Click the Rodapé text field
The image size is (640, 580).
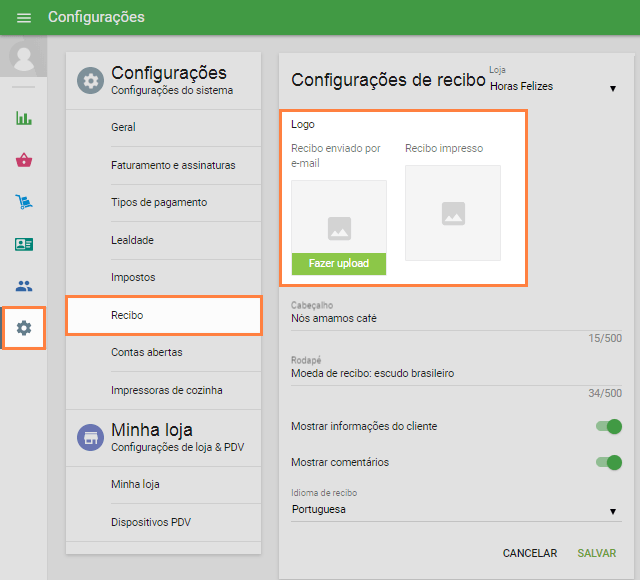[x=456, y=373]
